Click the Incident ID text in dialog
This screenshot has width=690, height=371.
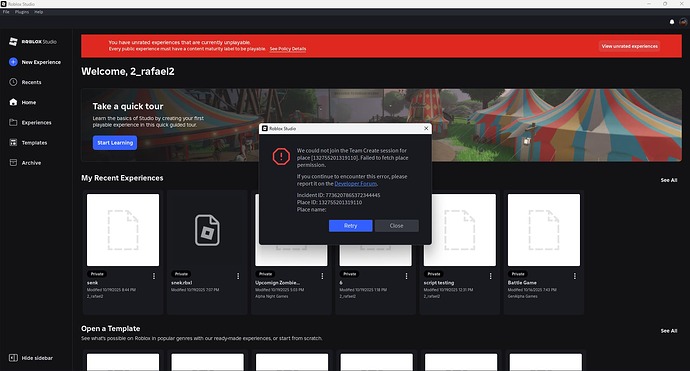pyautogui.click(x=338, y=195)
